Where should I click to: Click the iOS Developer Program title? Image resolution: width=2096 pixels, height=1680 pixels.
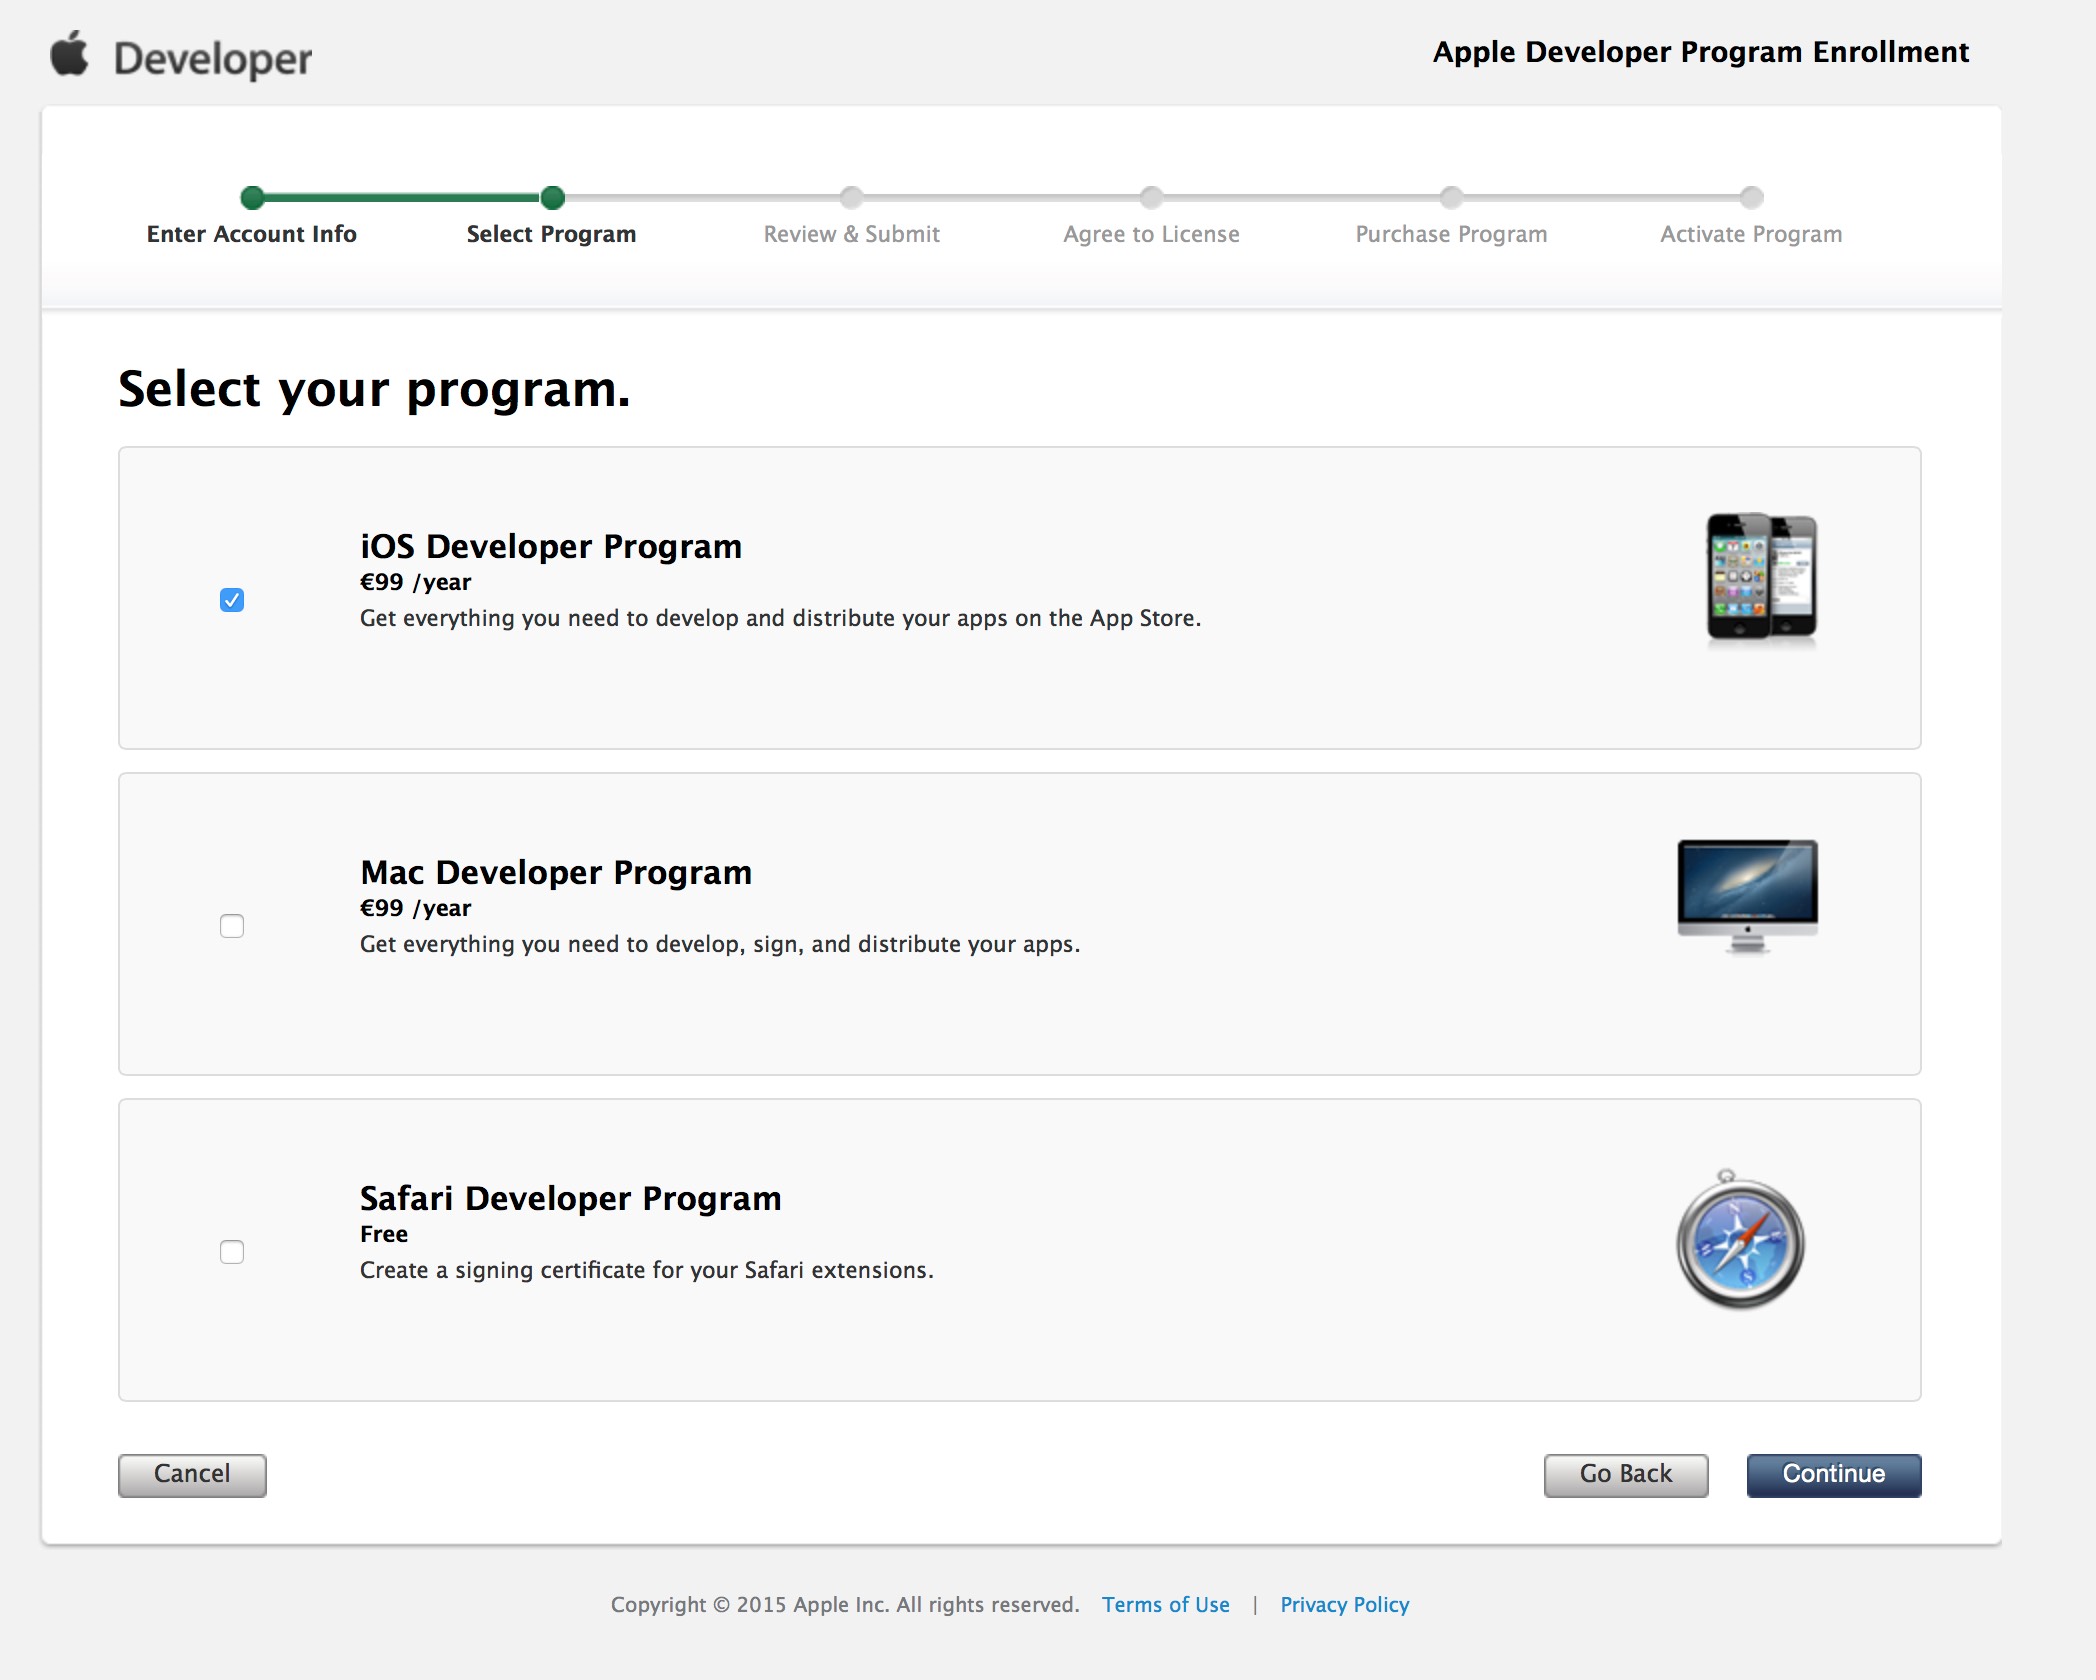pyautogui.click(x=551, y=547)
